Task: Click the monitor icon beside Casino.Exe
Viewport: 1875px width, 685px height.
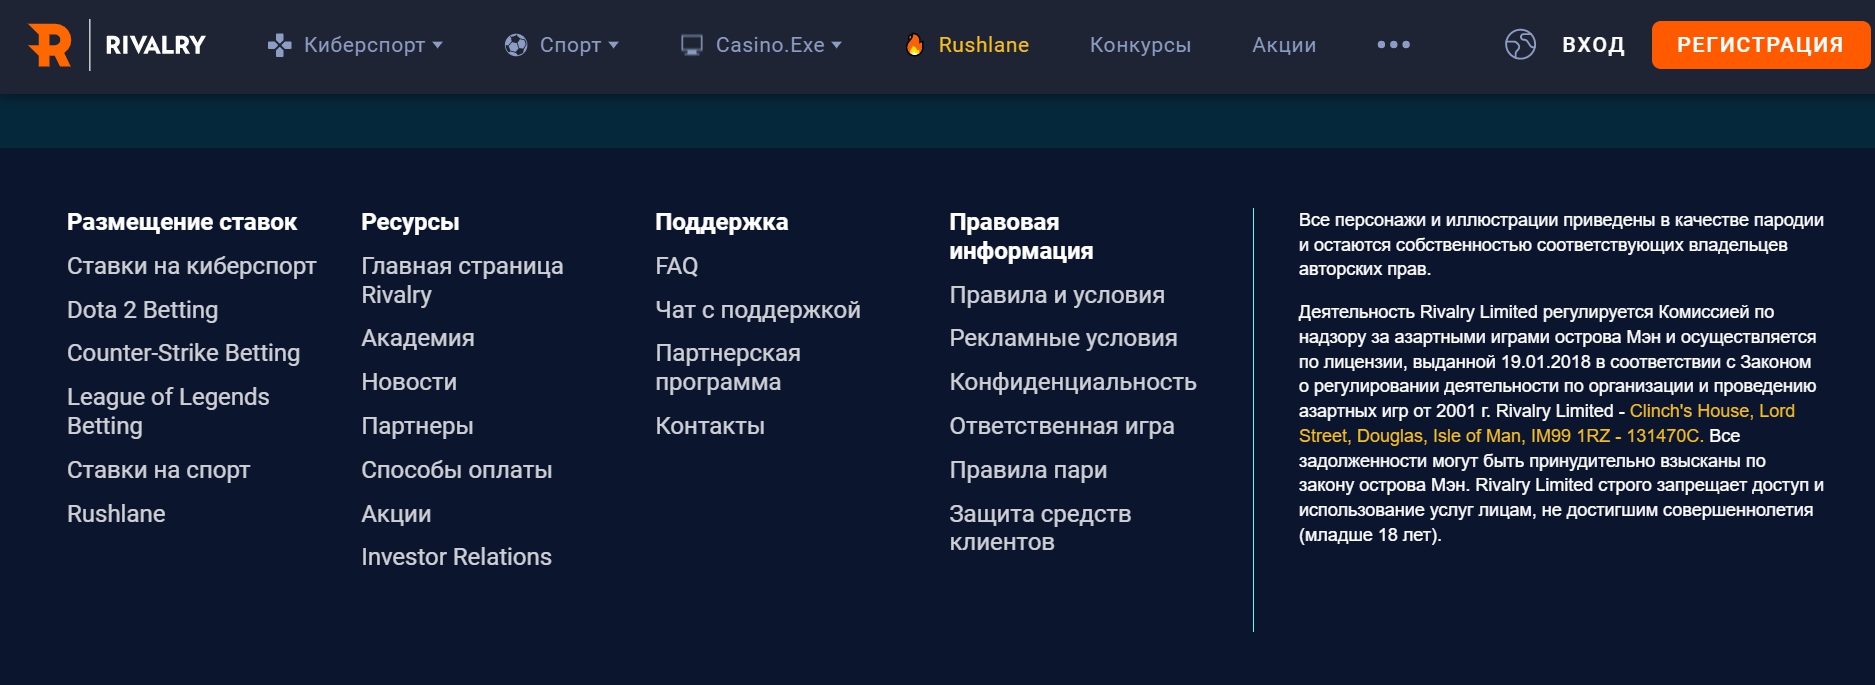Action: (692, 45)
